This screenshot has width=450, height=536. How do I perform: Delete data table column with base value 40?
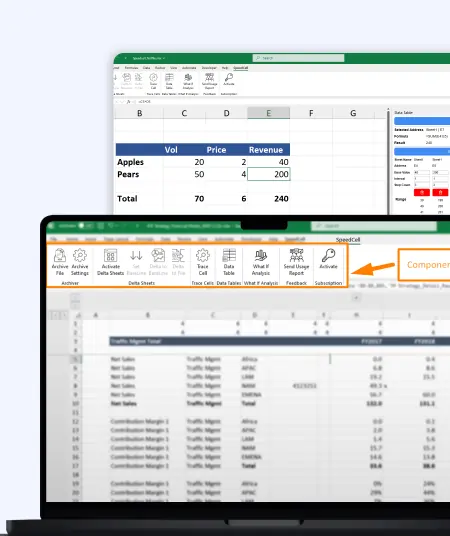(x=422, y=192)
